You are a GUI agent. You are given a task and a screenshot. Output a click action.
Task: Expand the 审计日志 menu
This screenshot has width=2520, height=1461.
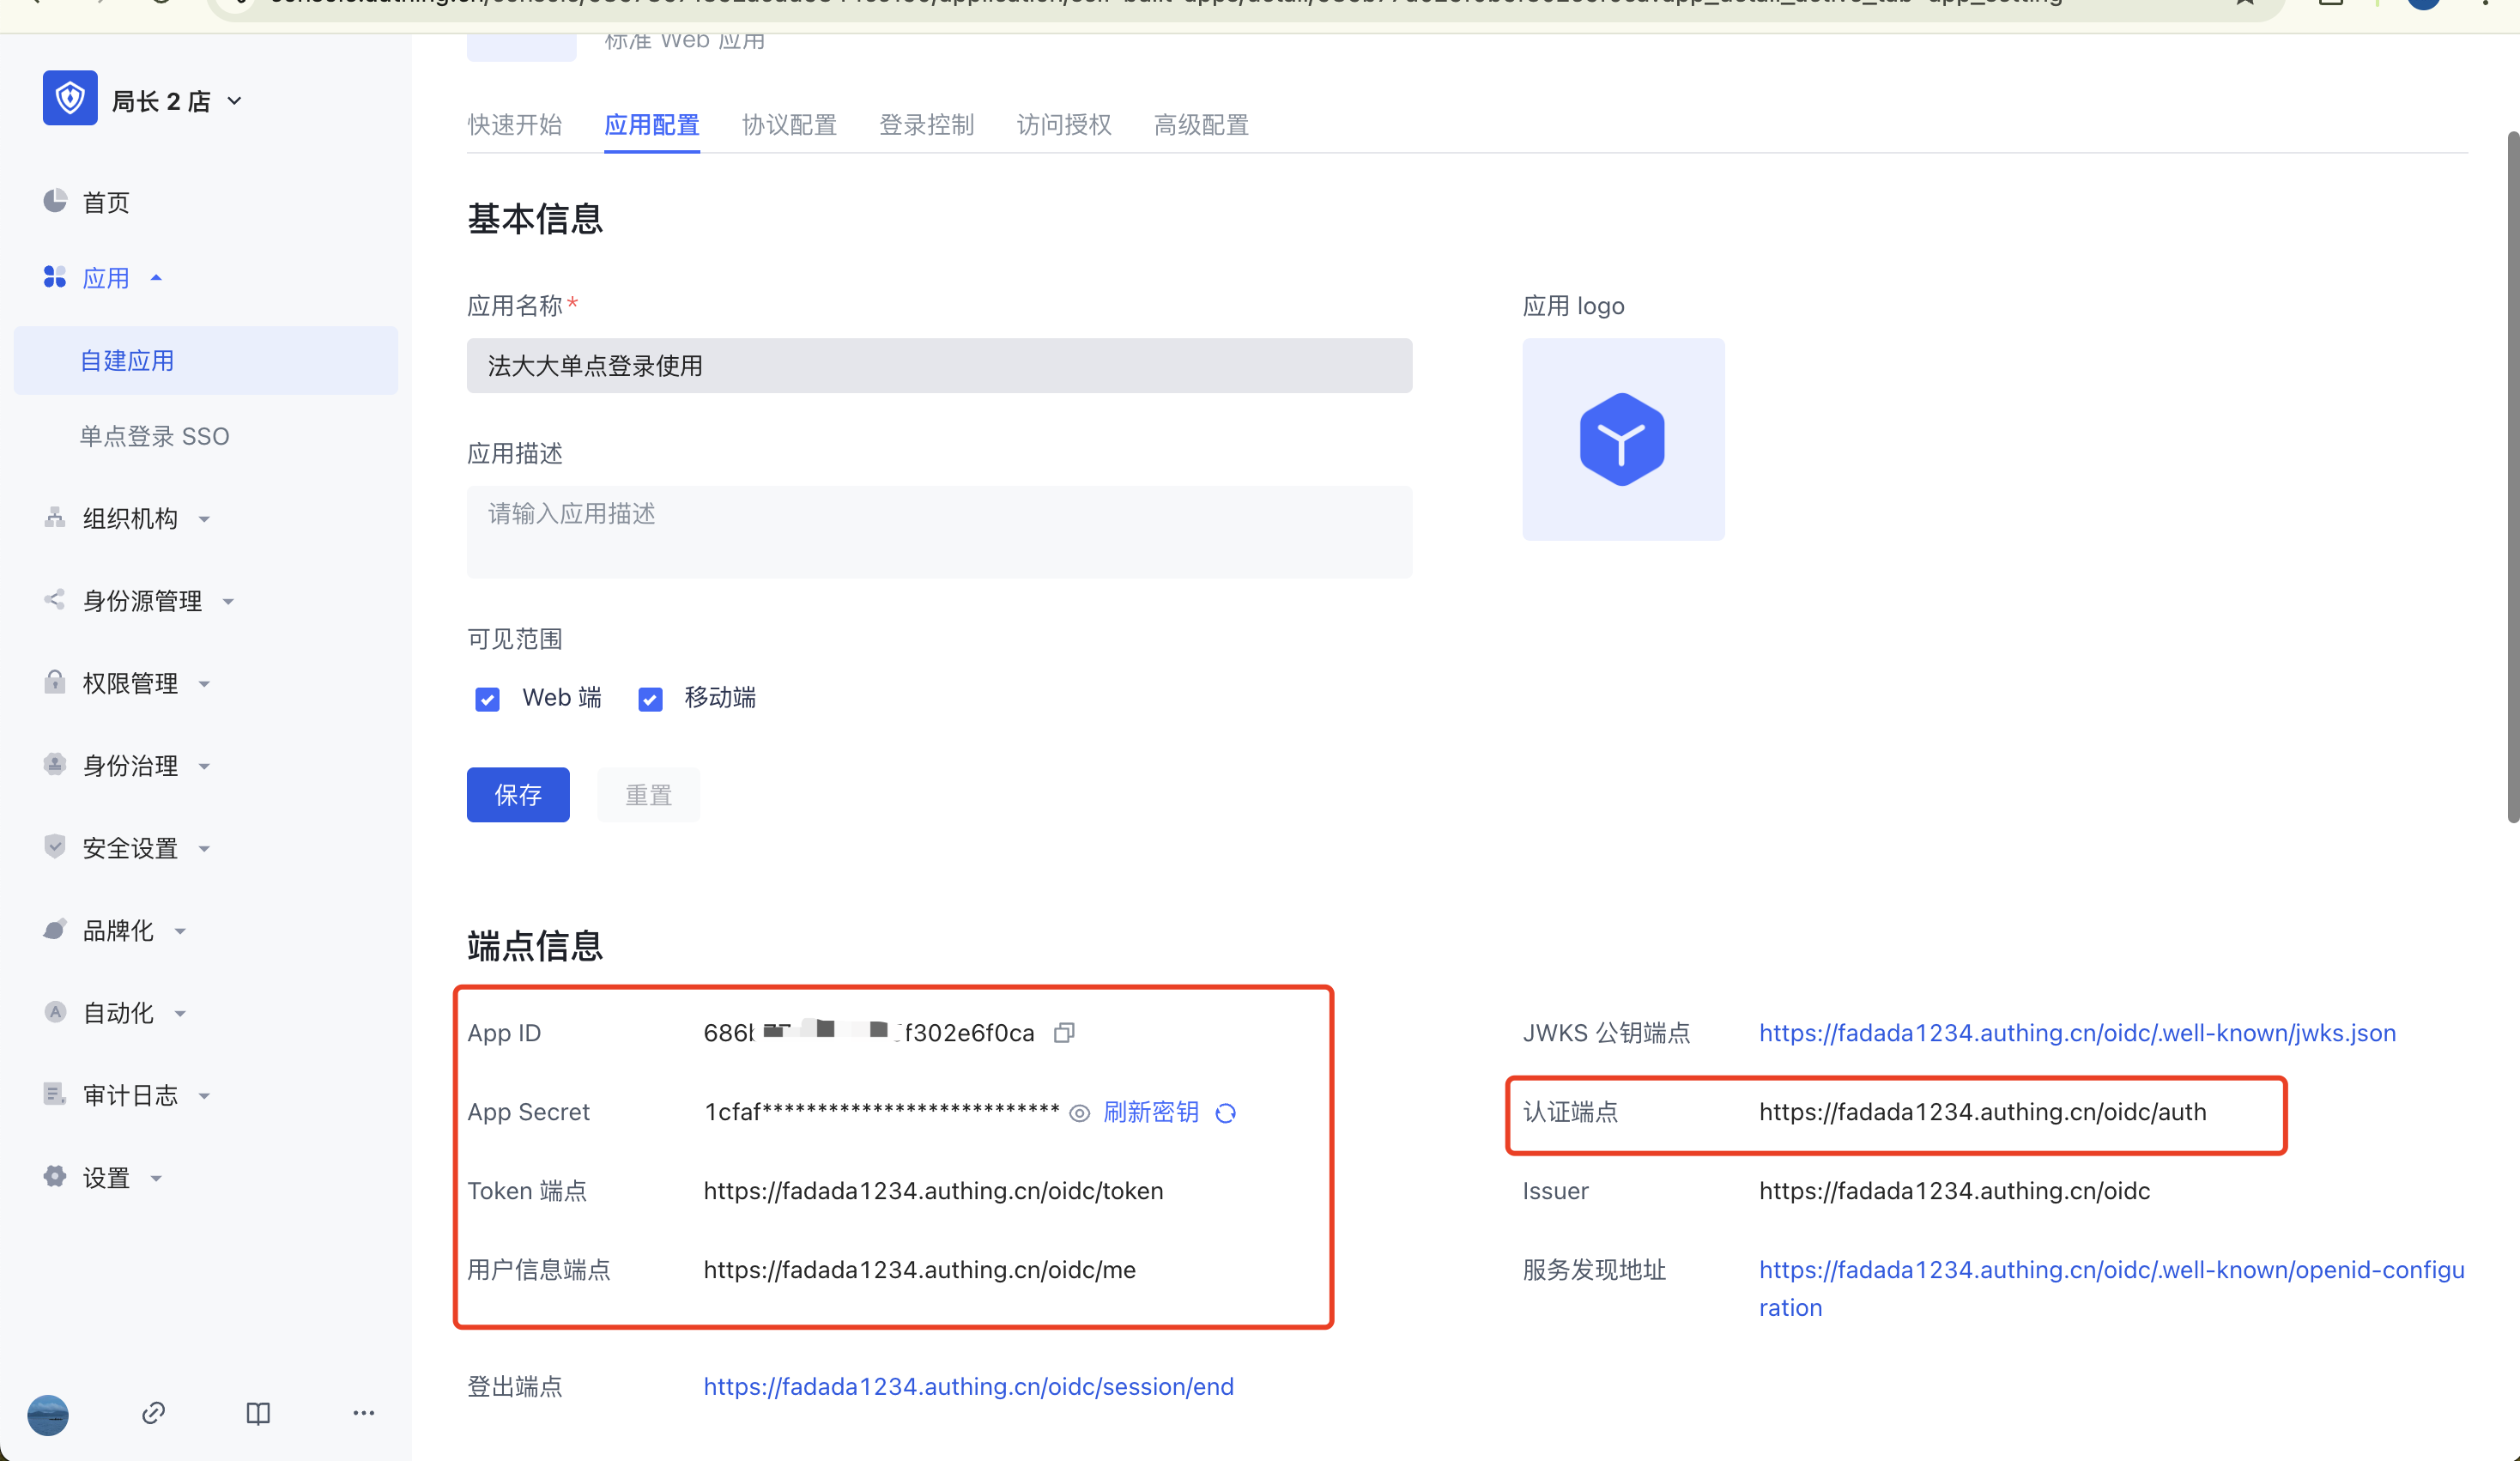click(x=204, y=1096)
